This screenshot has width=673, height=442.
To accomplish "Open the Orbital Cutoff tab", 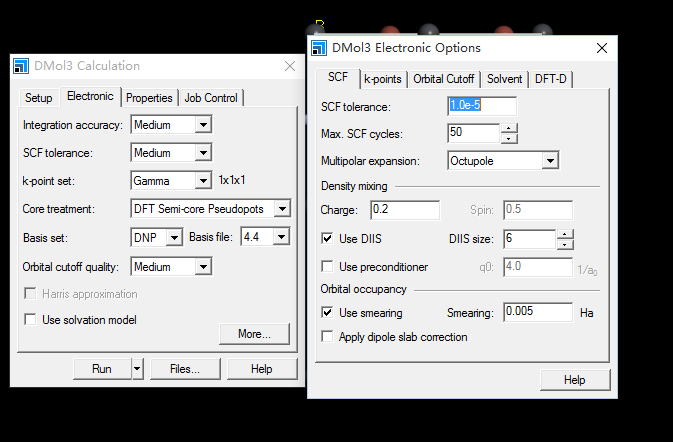I will pos(444,79).
